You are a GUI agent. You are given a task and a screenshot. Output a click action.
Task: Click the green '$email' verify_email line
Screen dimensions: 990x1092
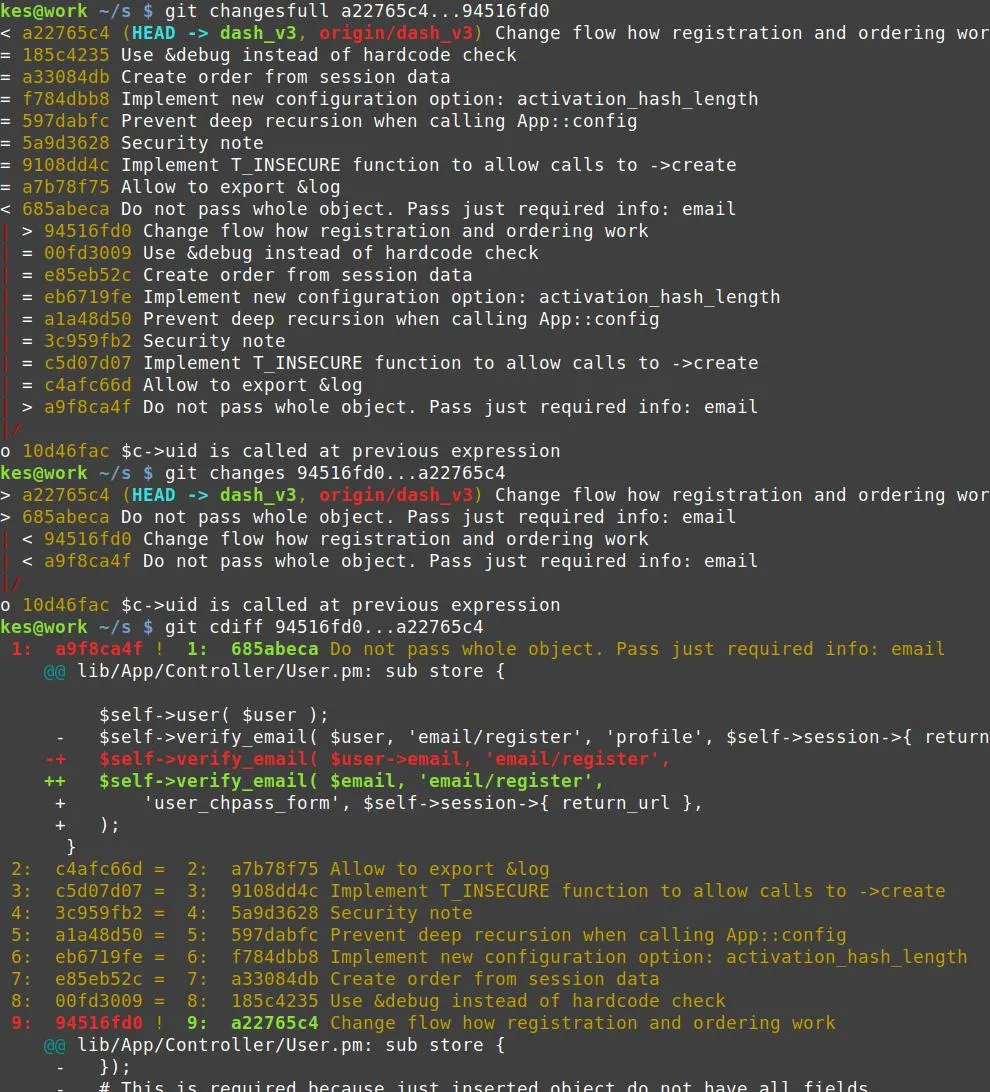click(x=324, y=781)
